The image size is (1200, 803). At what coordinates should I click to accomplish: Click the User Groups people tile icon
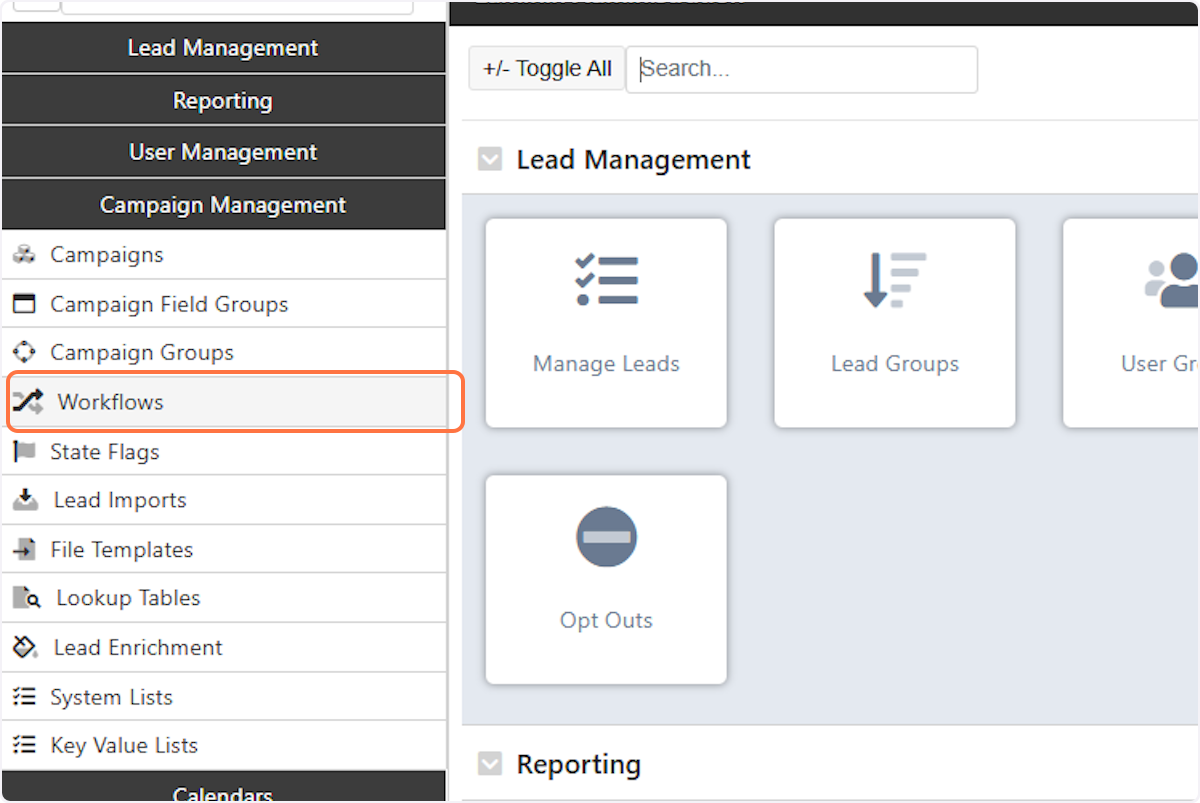click(1173, 280)
